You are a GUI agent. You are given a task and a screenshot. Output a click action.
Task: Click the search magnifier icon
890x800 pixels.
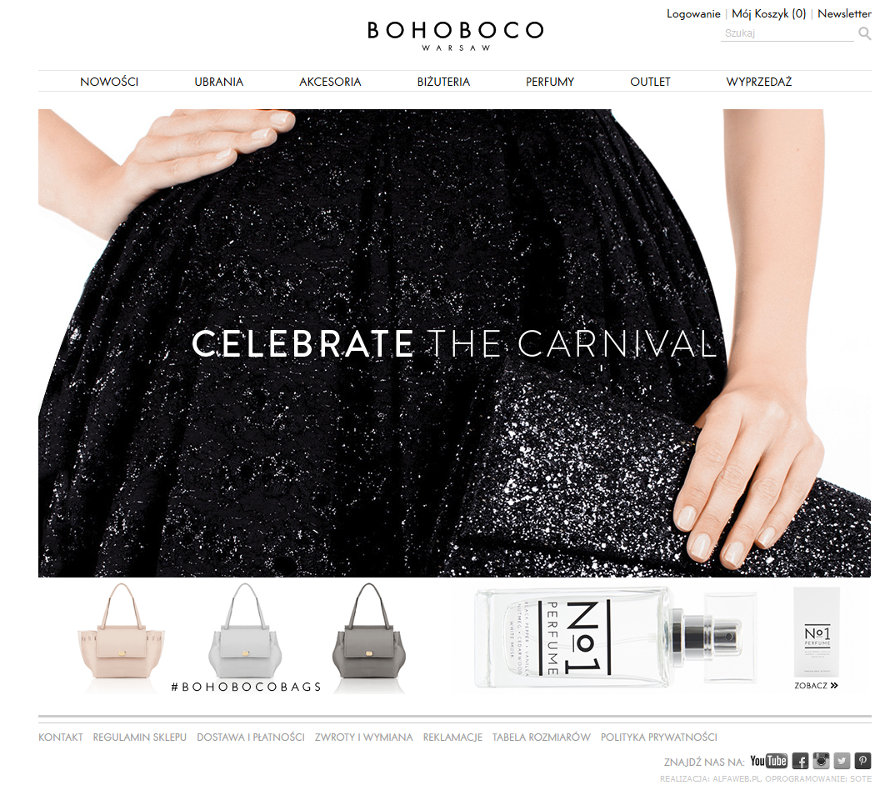pos(864,33)
